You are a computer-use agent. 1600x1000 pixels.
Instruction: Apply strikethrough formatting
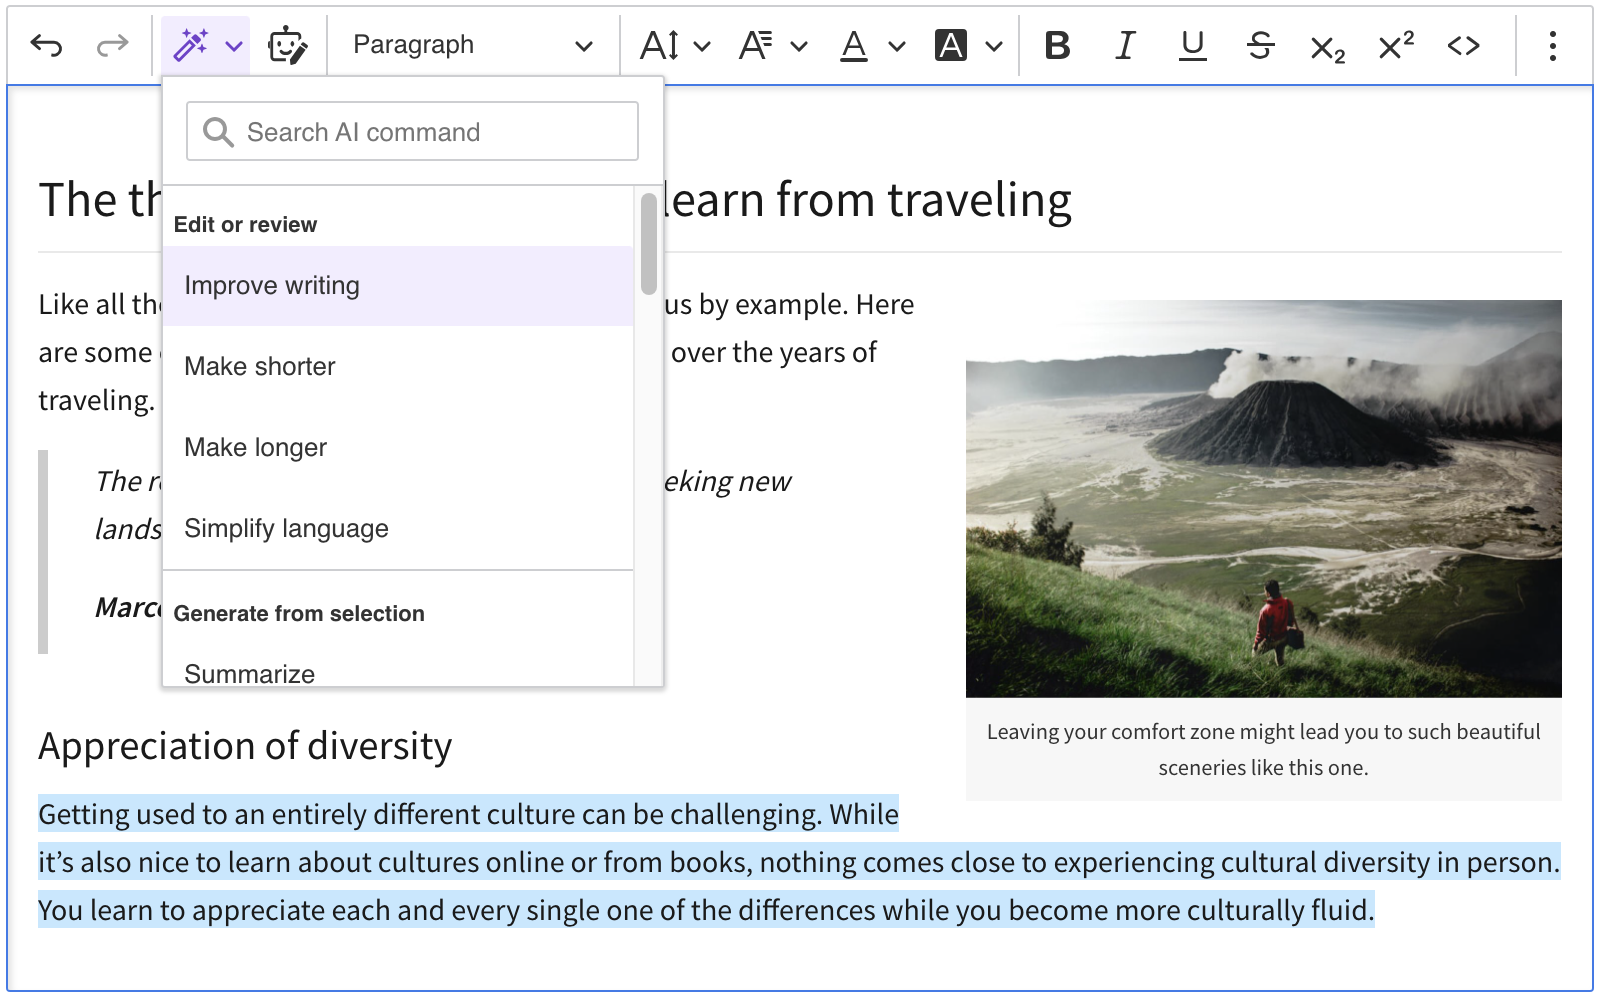1259,44
